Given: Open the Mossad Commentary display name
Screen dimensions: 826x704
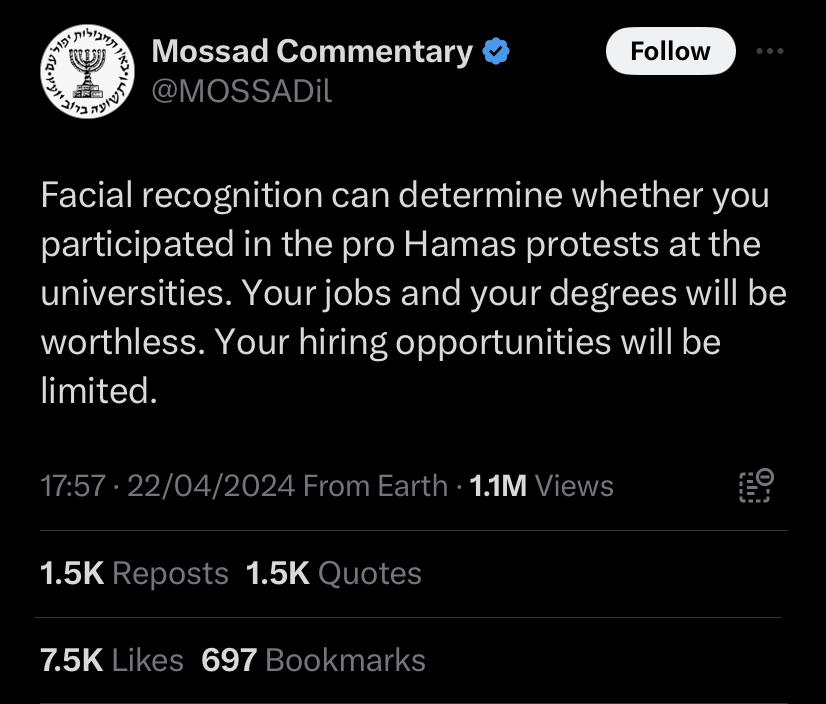Looking at the screenshot, I should tap(312, 50).
